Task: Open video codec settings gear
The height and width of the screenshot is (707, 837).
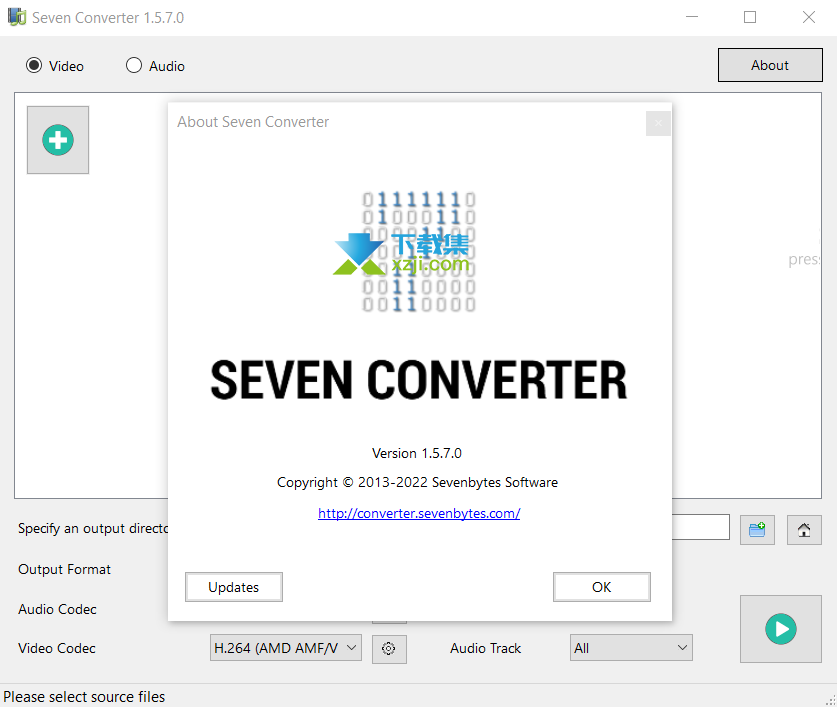Action: point(389,649)
